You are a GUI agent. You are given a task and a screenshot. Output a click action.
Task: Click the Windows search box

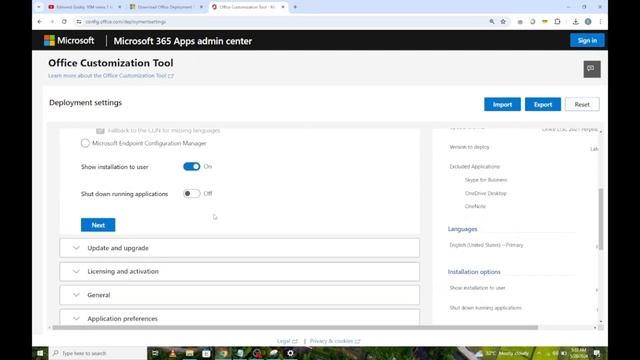pyautogui.click(x=98, y=353)
